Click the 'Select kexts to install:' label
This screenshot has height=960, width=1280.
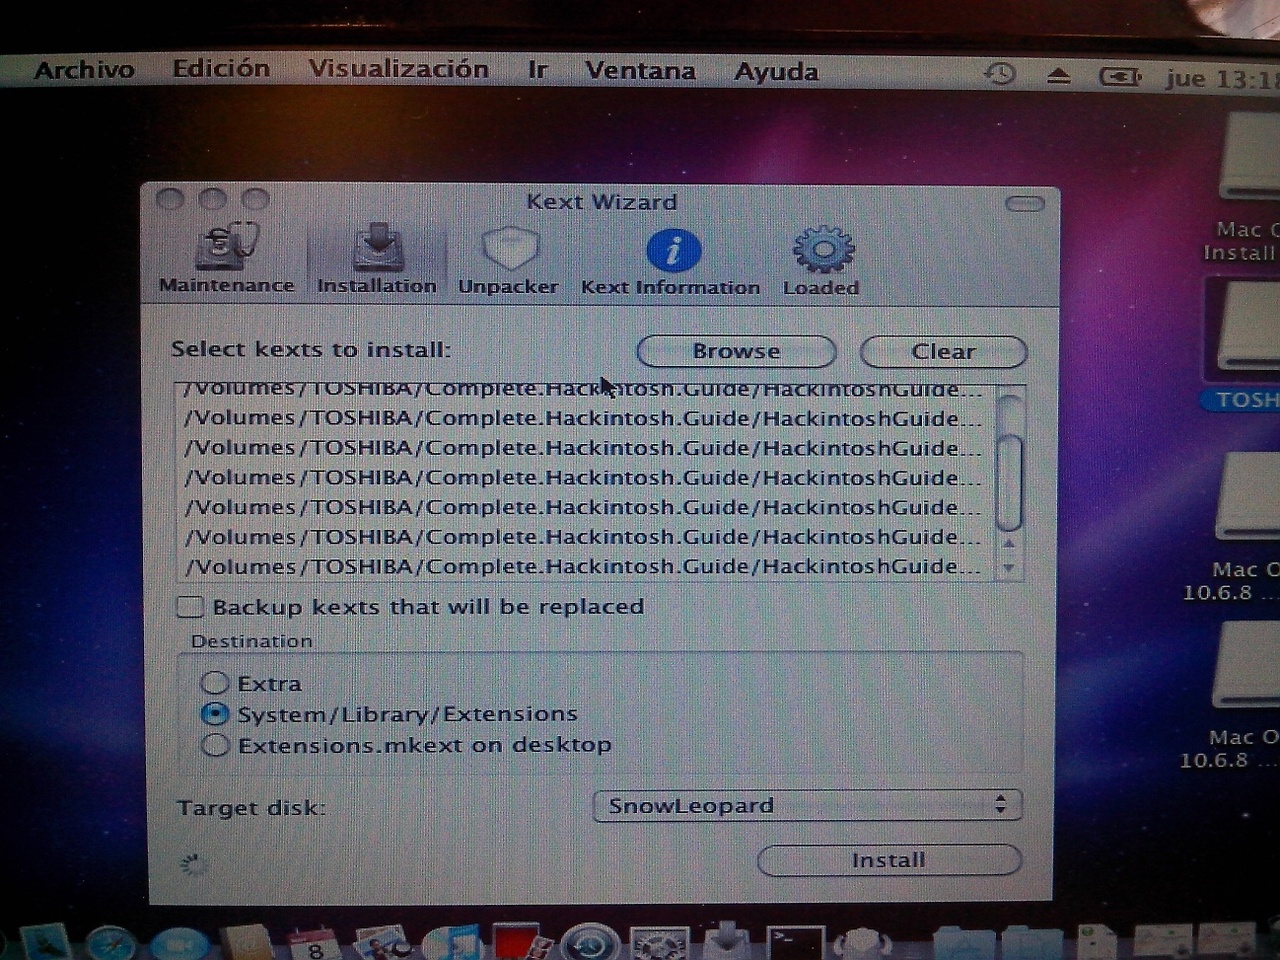click(x=311, y=349)
